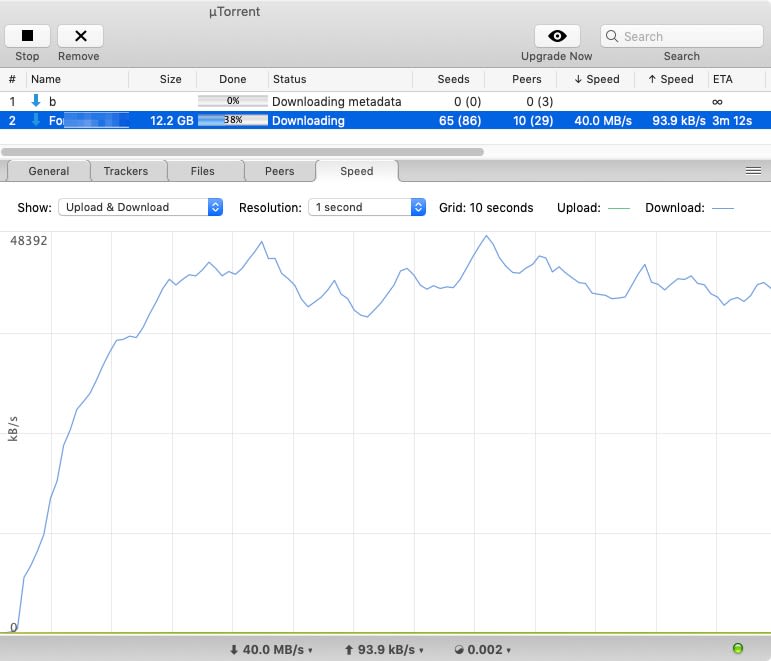The width and height of the screenshot is (771, 661).
Task: Click the 0% progress bar of torrent b
Action: [x=233, y=101]
